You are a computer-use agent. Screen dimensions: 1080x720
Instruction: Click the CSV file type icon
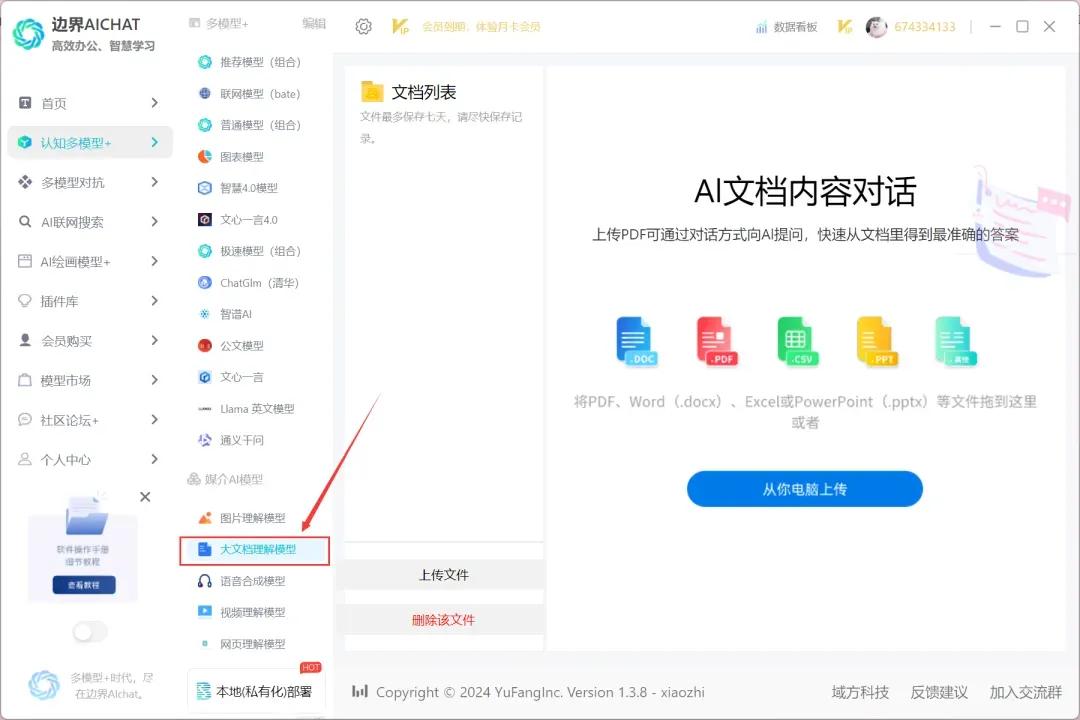(796, 341)
